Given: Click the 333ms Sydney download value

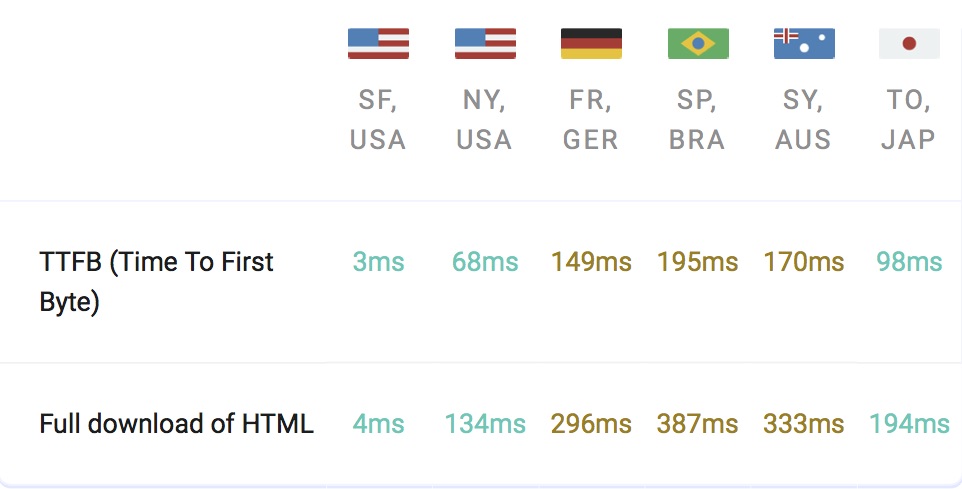Looking at the screenshot, I should coord(804,424).
